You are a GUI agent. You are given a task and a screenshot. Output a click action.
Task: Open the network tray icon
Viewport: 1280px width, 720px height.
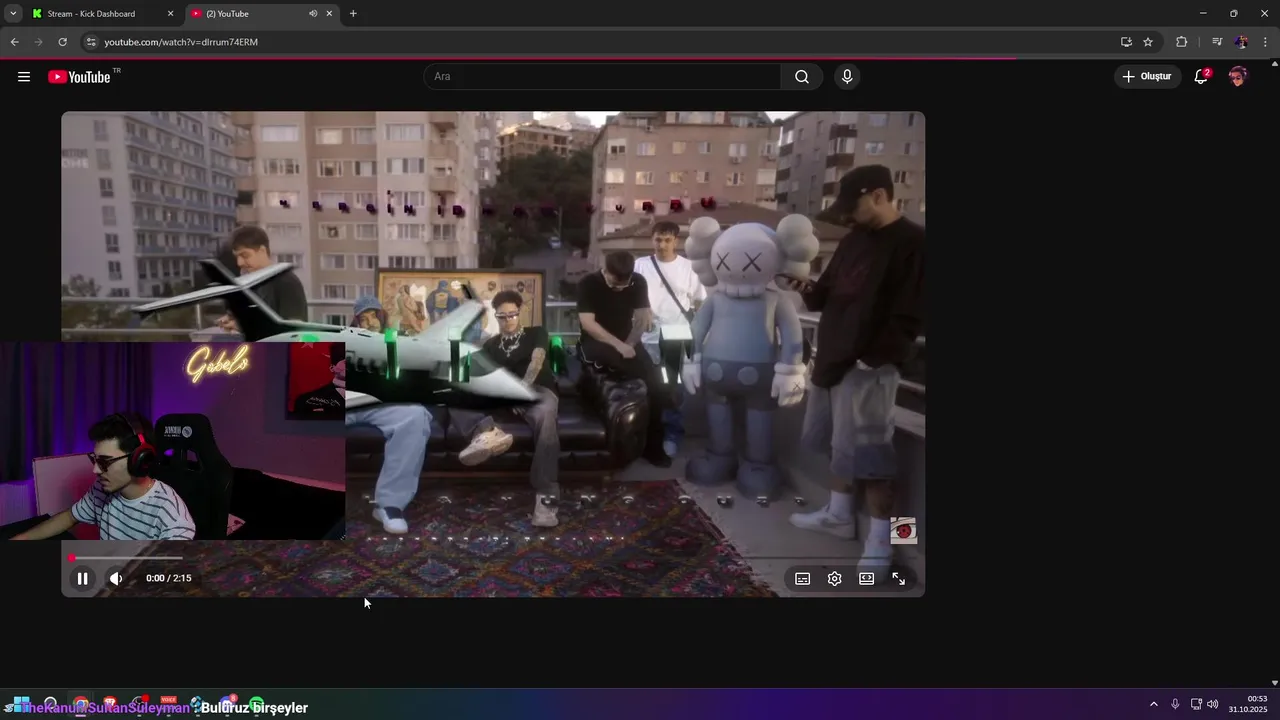[1196, 704]
